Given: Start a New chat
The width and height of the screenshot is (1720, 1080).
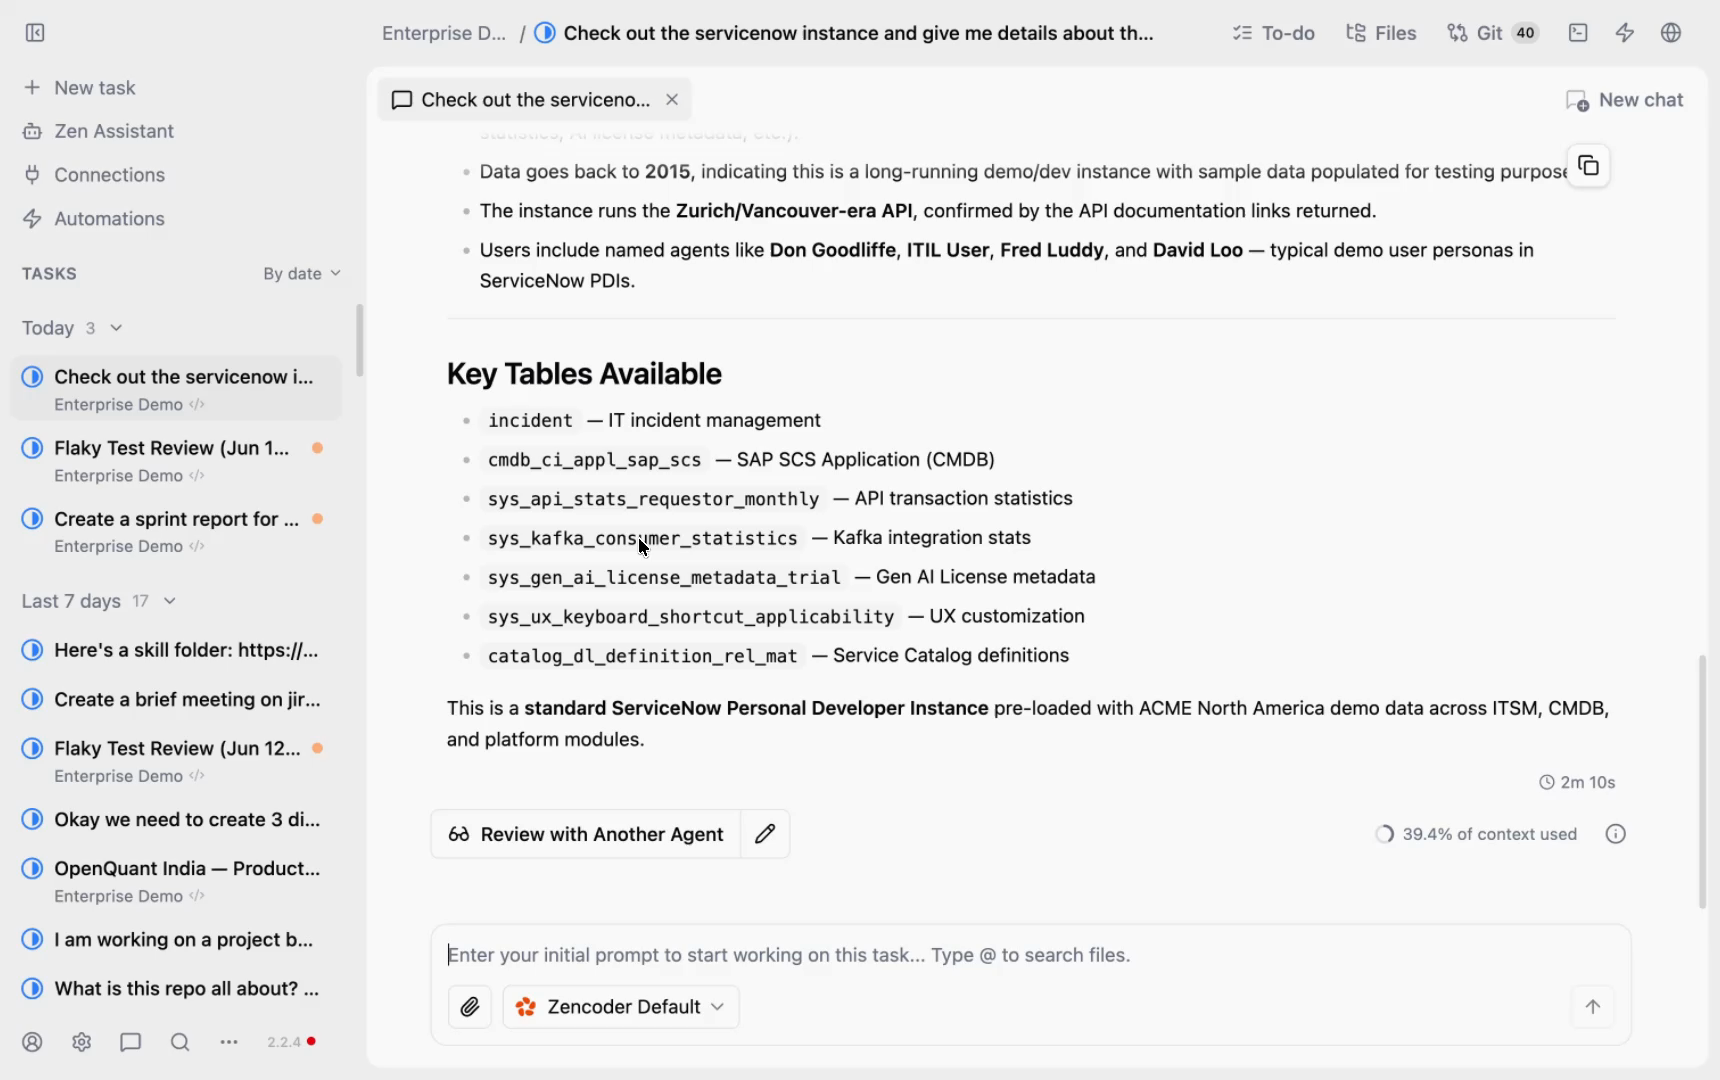Looking at the screenshot, I should 1625,100.
